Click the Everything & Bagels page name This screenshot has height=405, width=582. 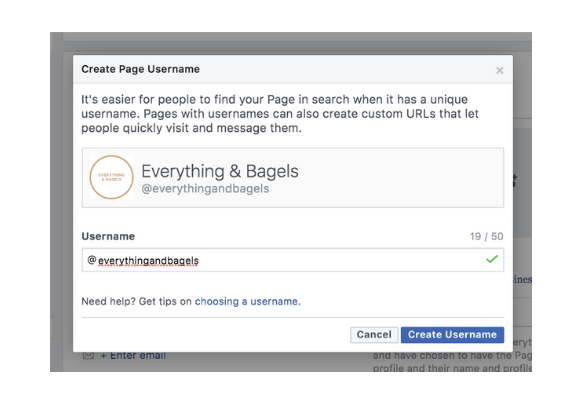pos(220,171)
